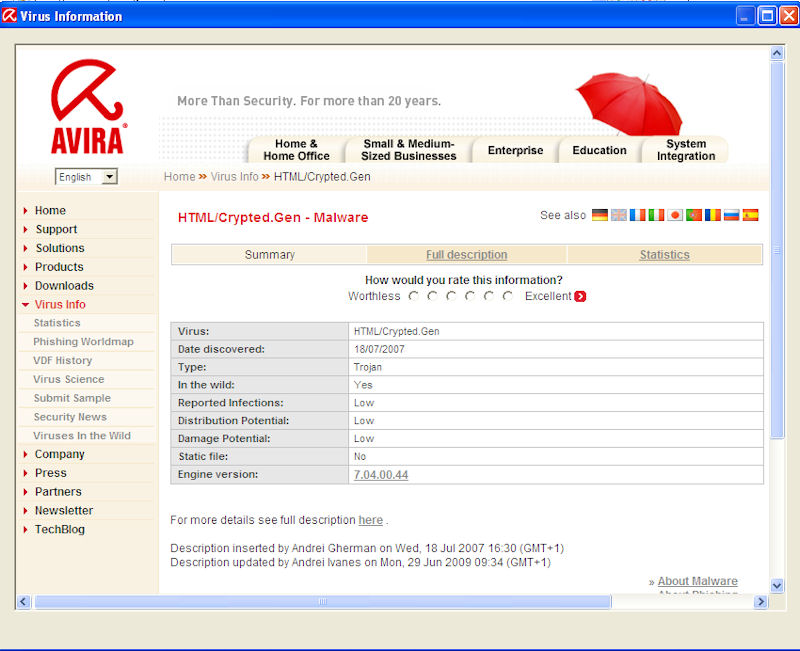Click engine version 7.04.00.44 link
Image resolution: width=800 pixels, height=651 pixels.
381,474
